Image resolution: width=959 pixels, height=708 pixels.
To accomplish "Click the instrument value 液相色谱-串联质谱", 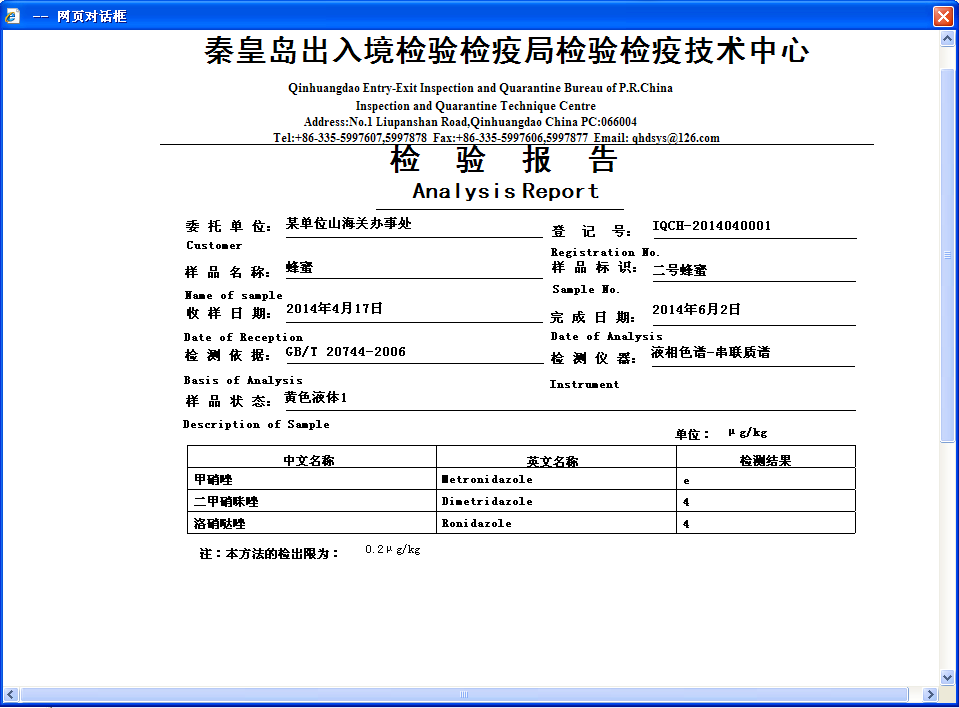I will tap(710, 352).
